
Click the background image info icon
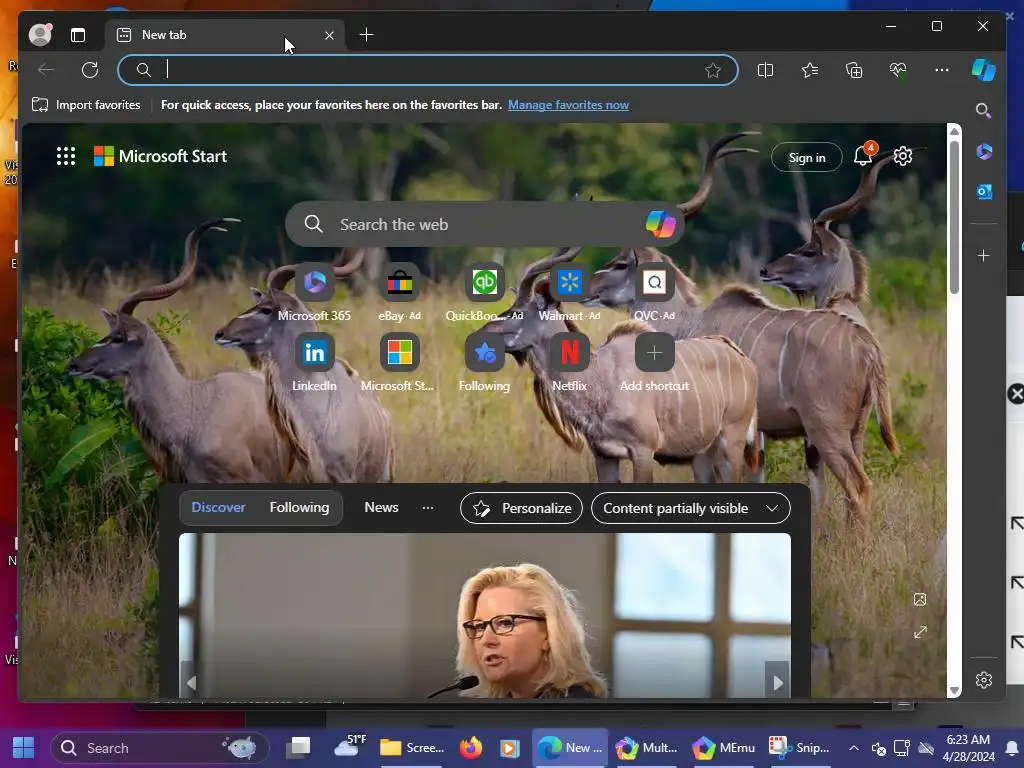[920, 599]
